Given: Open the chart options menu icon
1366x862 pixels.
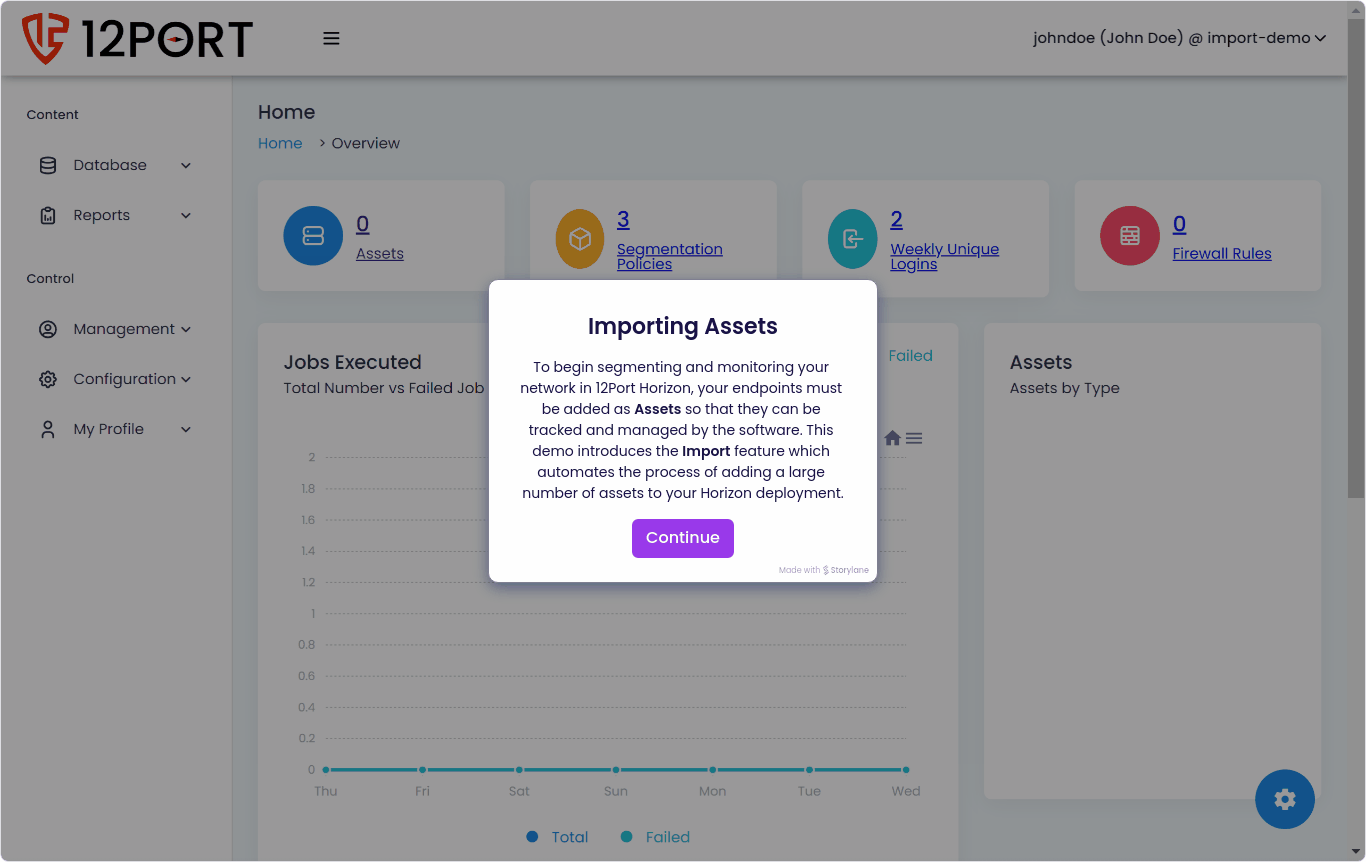Looking at the screenshot, I should (914, 438).
